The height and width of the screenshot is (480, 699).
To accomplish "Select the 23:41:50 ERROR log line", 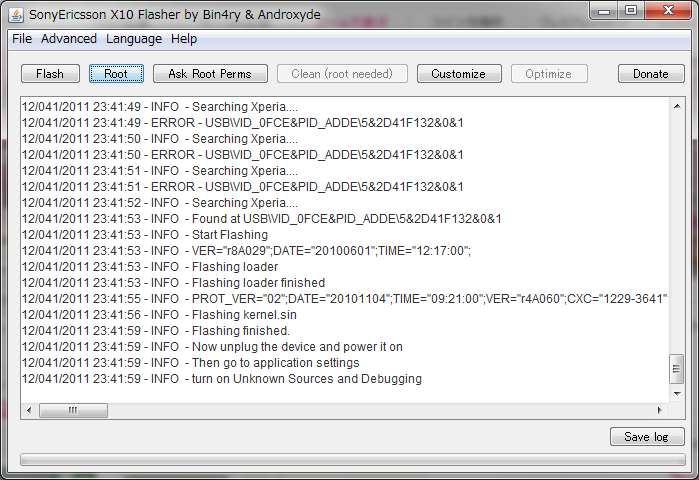I will coord(243,155).
